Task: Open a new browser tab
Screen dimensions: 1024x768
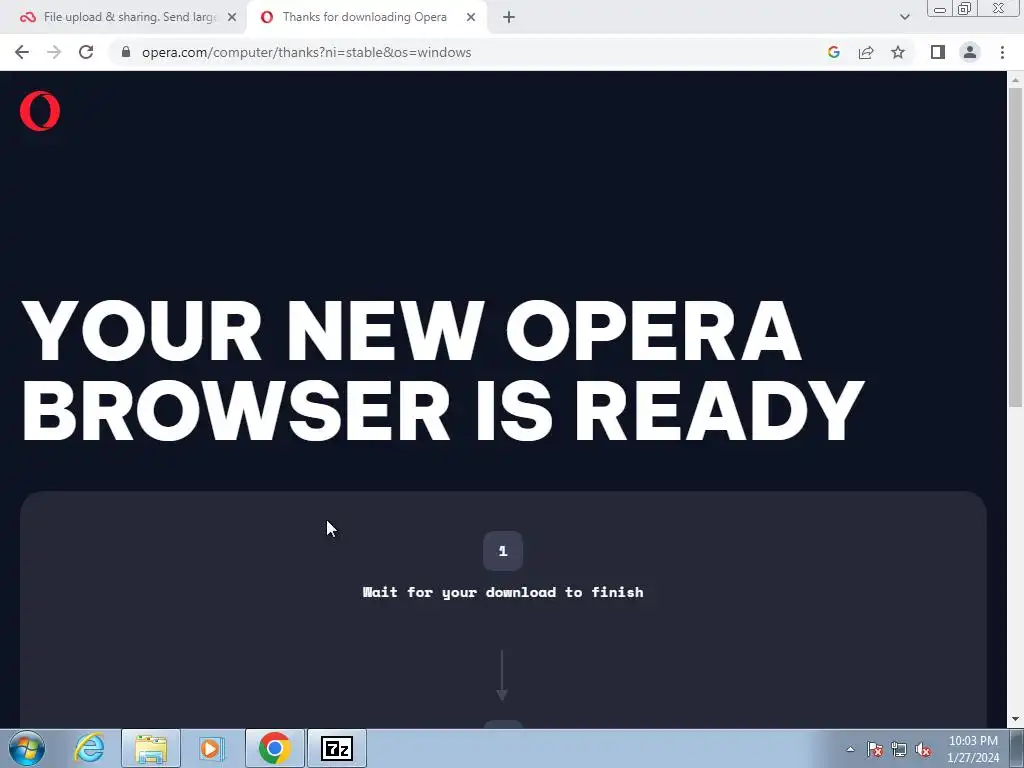Action: pyautogui.click(x=509, y=18)
